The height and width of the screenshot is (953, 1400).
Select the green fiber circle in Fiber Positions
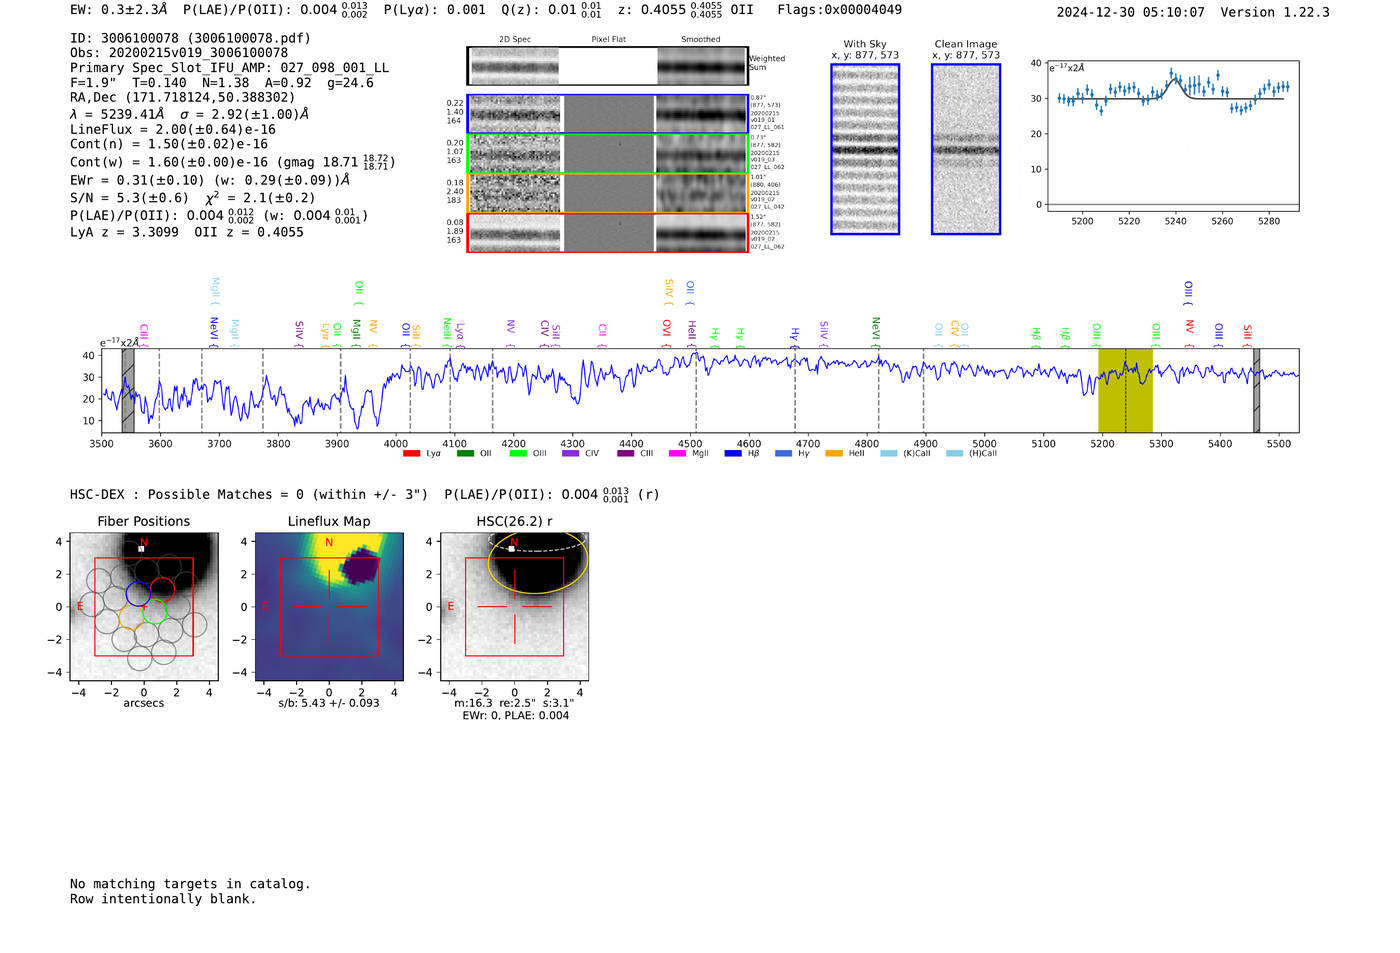pos(154,612)
